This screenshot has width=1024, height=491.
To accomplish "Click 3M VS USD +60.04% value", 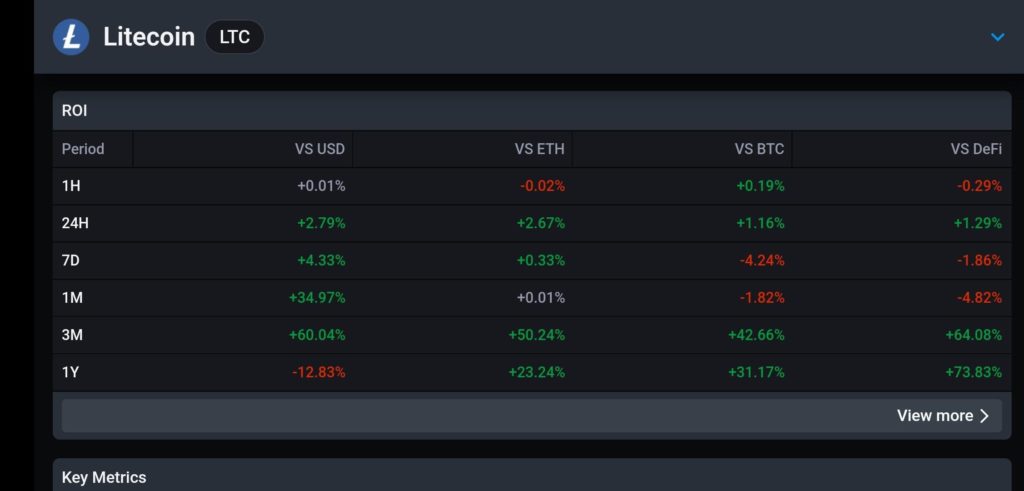I will point(317,335).
